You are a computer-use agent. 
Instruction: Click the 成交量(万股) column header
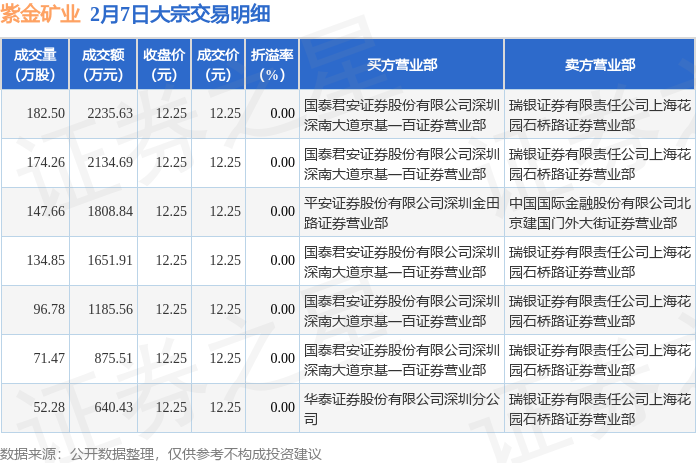click(x=35, y=64)
